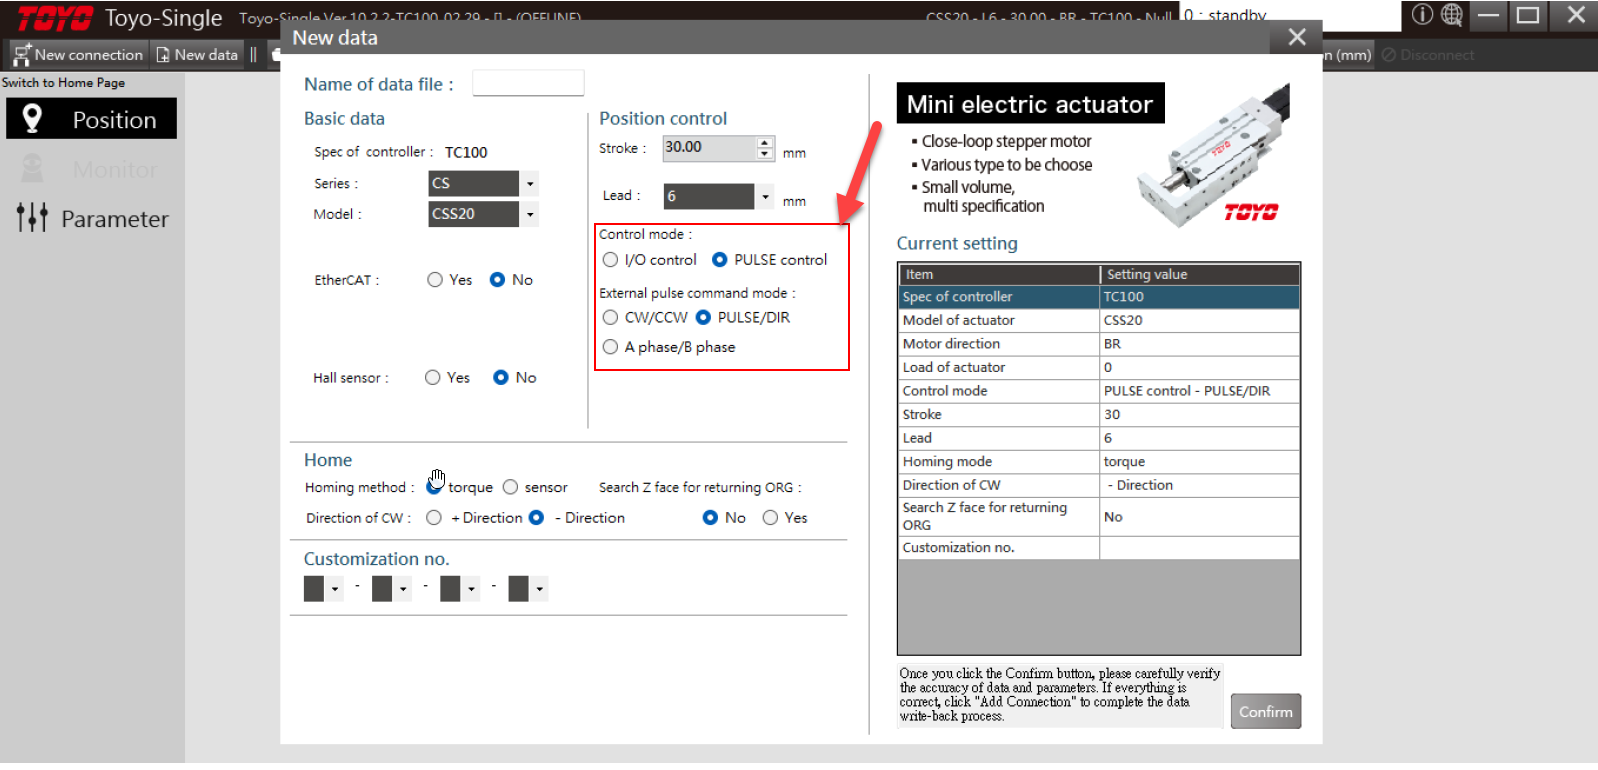Select EtherCAT Yes radio button
The height and width of the screenshot is (770, 1598).
tap(435, 280)
